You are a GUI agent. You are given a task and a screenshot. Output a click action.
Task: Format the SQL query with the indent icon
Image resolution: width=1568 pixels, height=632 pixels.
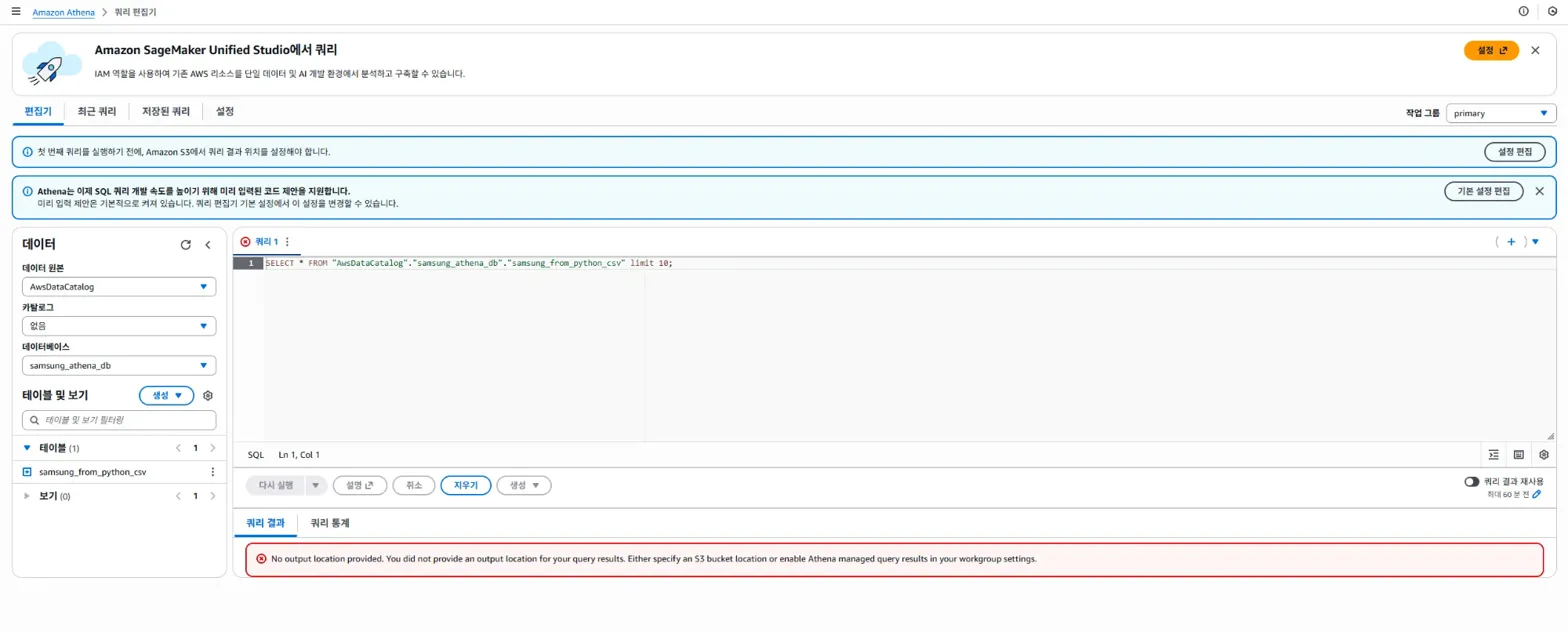1493,454
